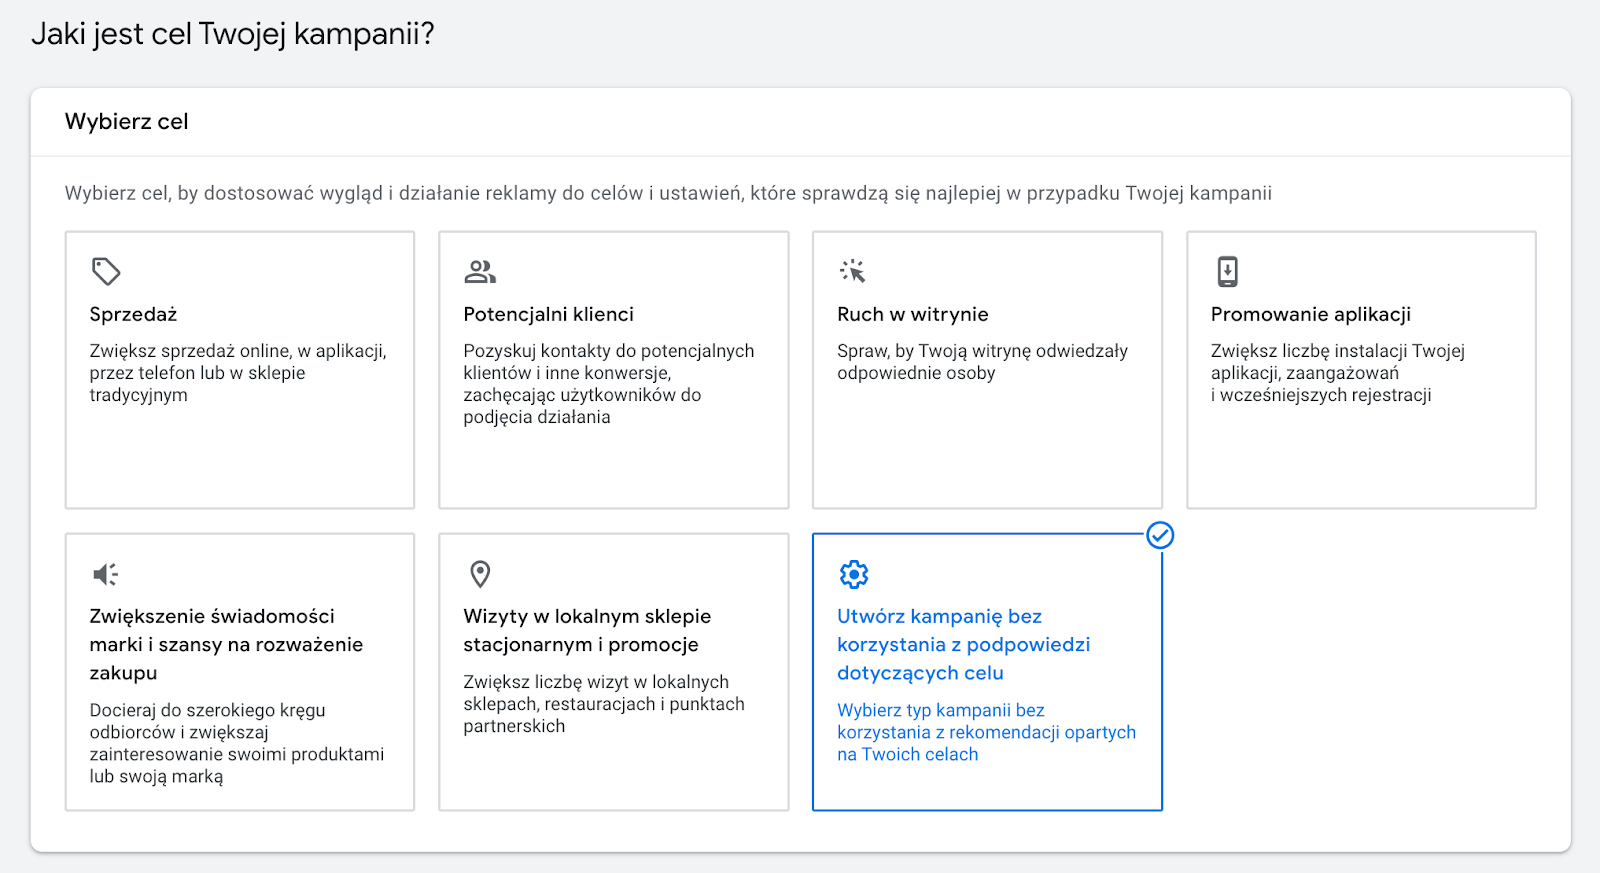Click the description 'Pozyskuj kontakty do potencjalnych klientów'

[609, 384]
